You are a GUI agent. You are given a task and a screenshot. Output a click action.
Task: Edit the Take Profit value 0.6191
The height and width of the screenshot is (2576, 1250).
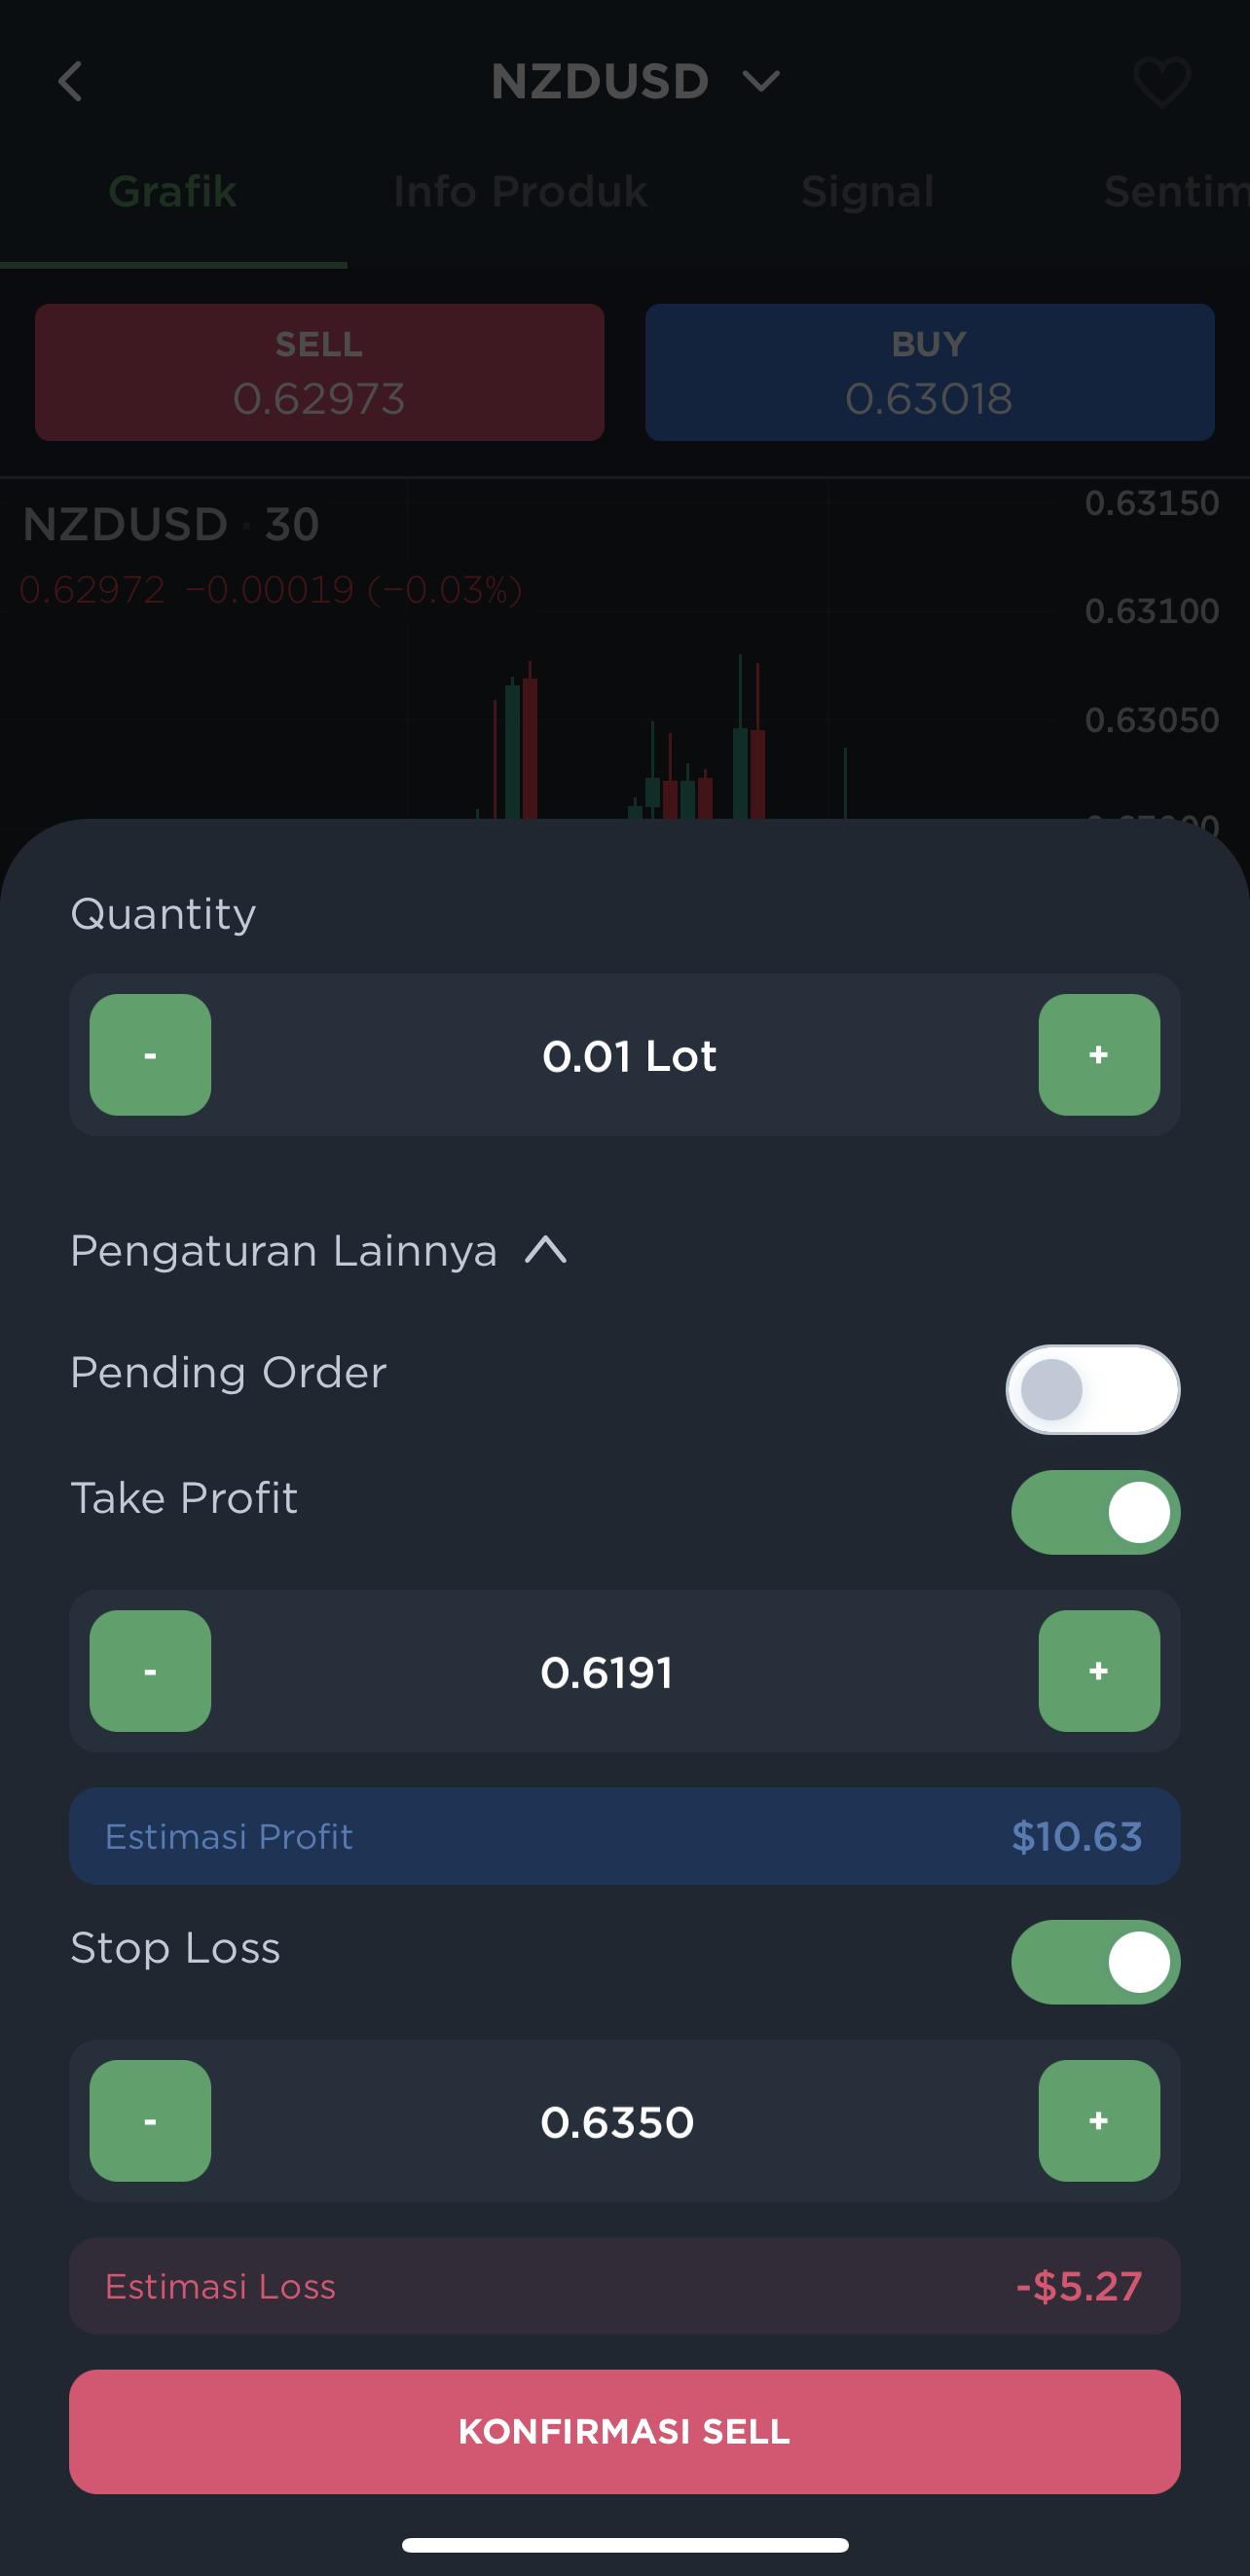coord(606,1672)
